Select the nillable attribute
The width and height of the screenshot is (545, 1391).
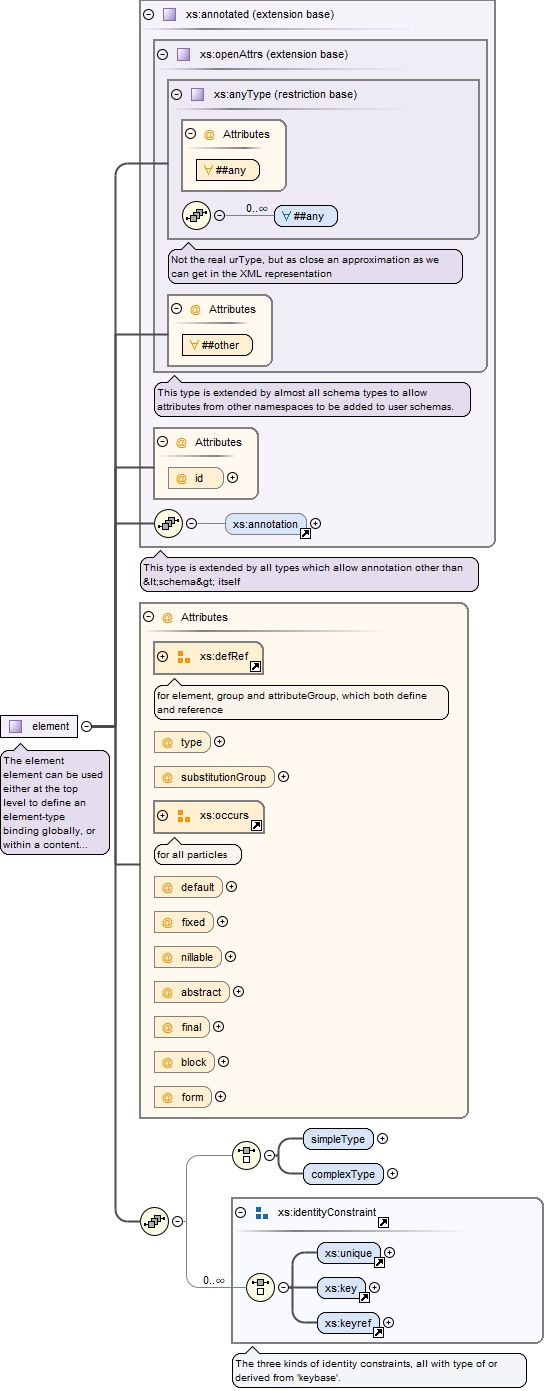pos(187,957)
